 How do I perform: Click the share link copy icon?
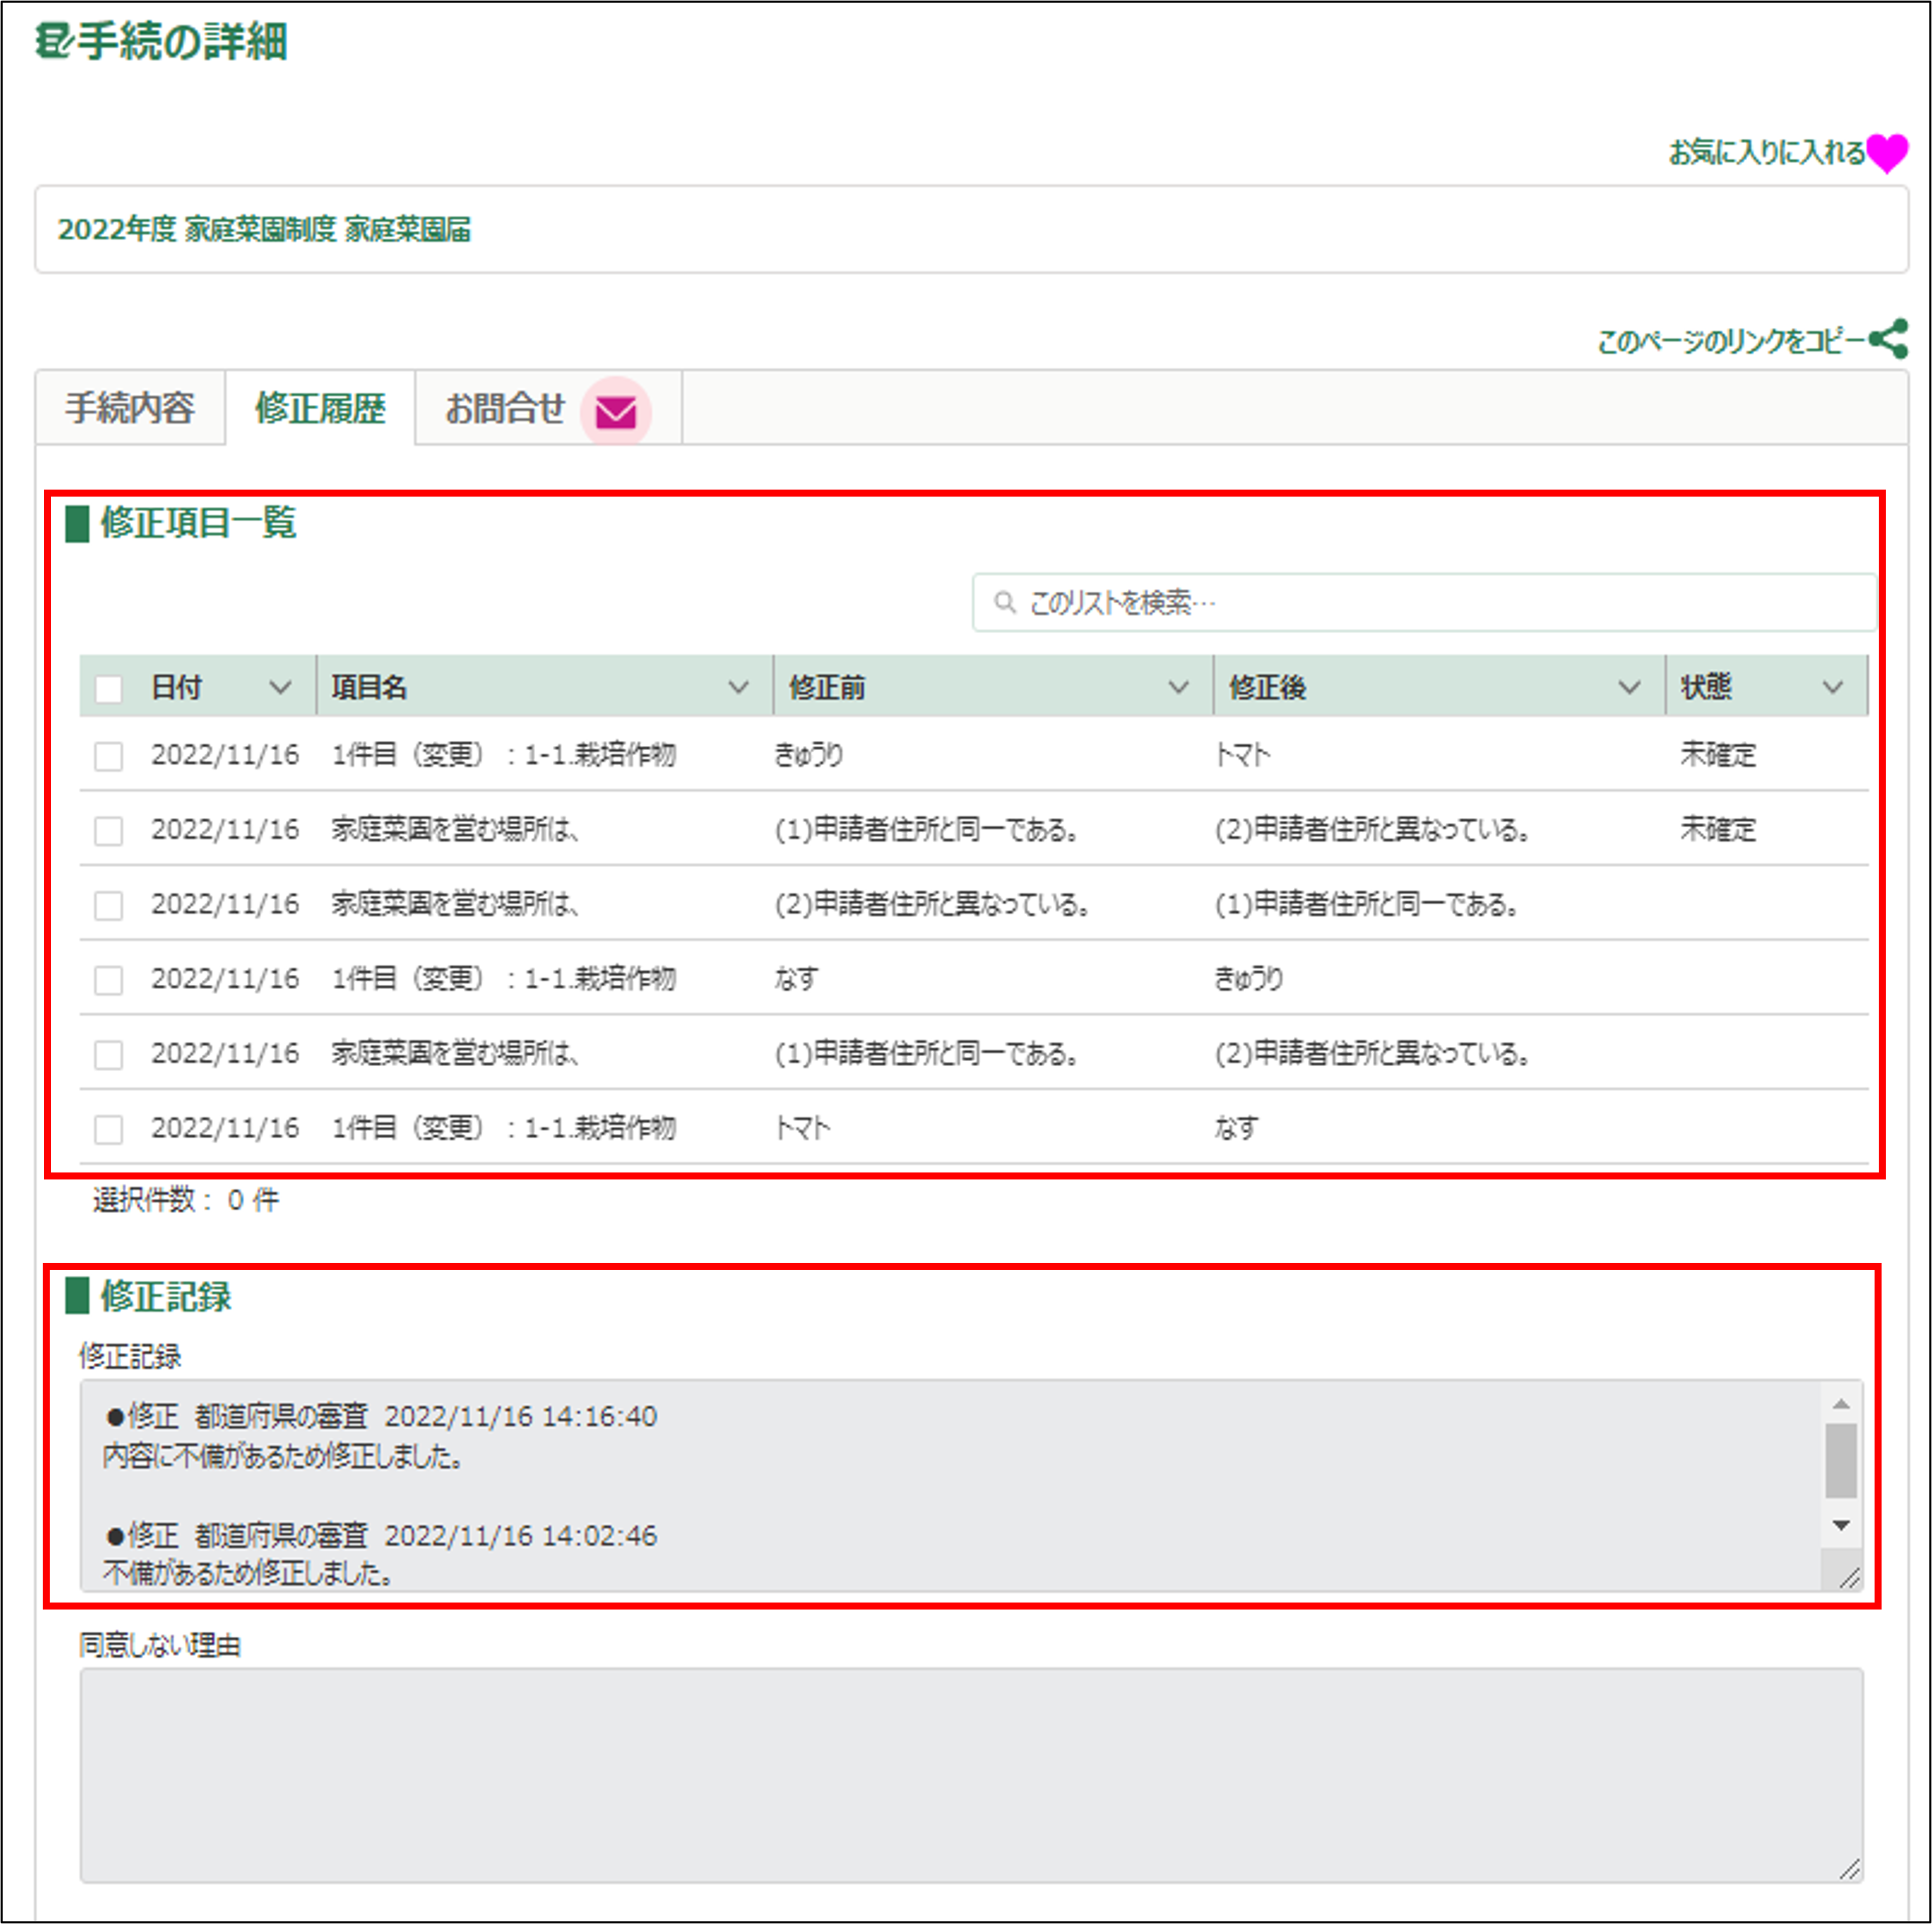click(1888, 339)
